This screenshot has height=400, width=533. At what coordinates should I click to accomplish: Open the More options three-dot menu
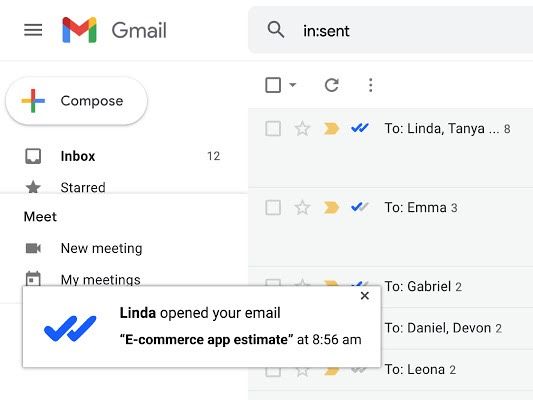pyautogui.click(x=371, y=85)
